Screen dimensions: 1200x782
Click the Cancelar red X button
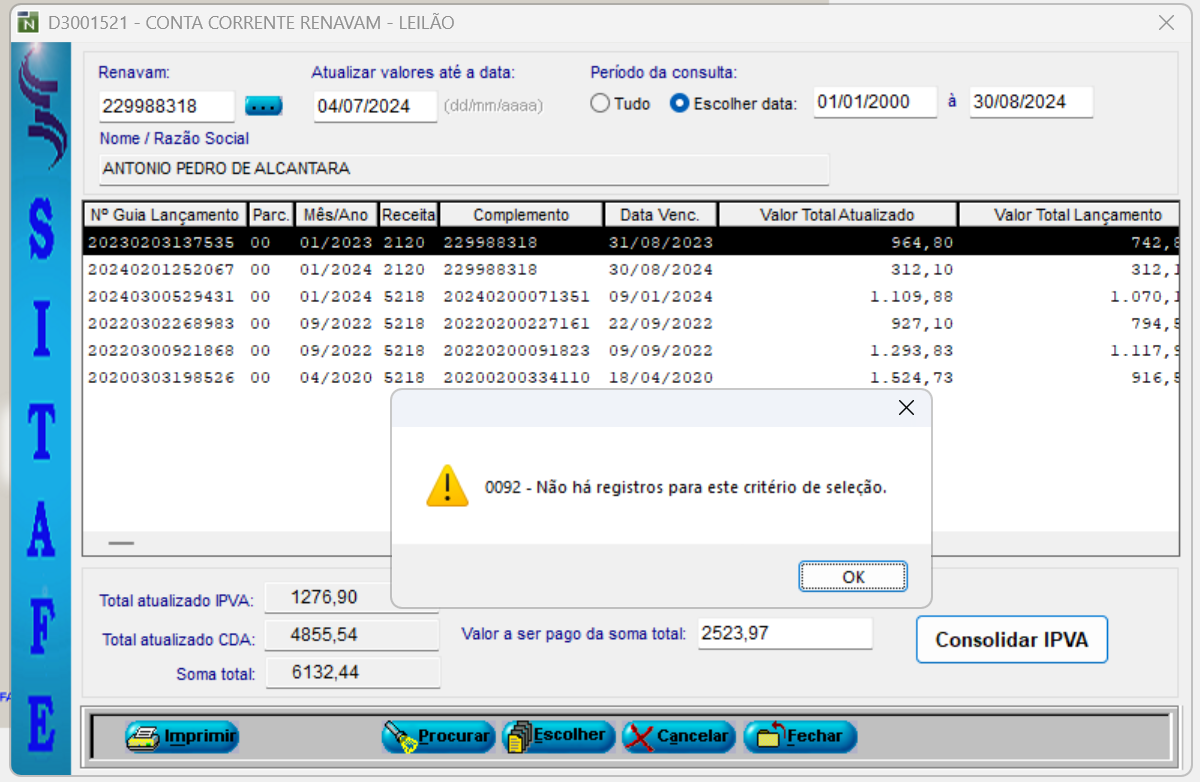click(678, 737)
